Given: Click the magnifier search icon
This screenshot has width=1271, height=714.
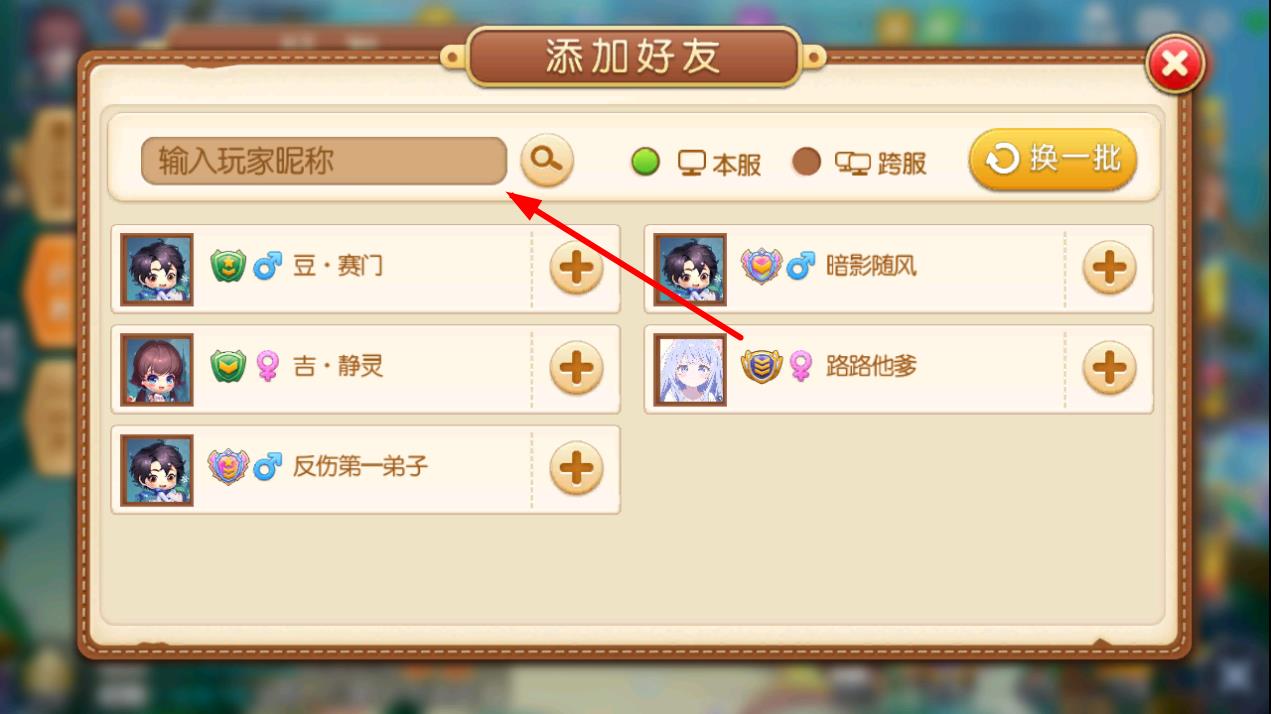Looking at the screenshot, I should tap(547, 160).
